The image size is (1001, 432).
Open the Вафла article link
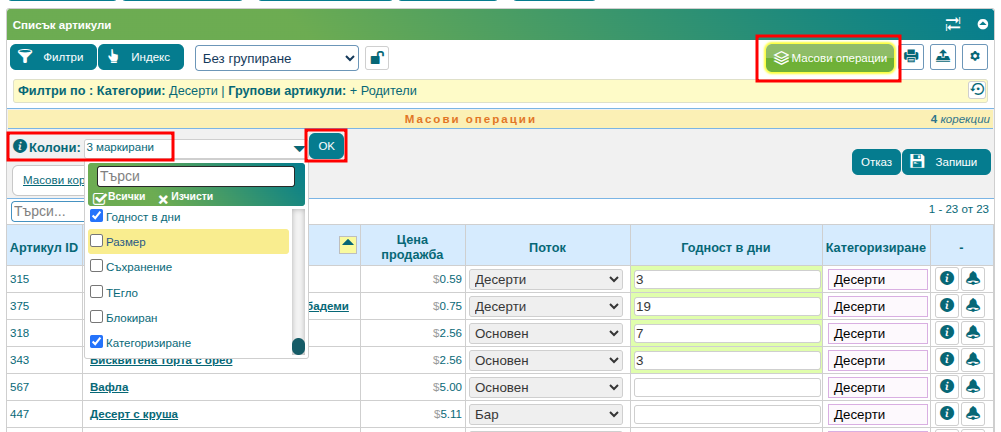point(109,387)
